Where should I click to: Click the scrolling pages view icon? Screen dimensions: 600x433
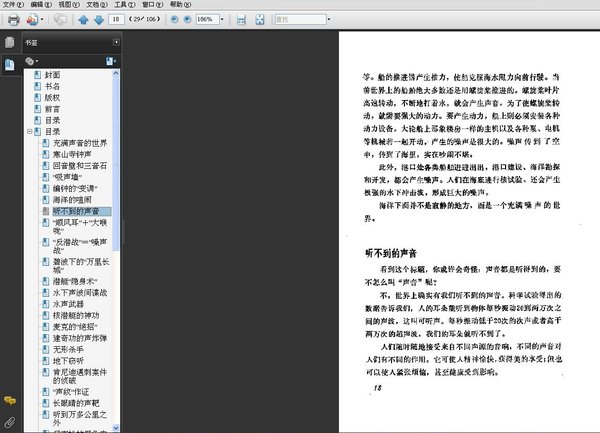point(241,19)
